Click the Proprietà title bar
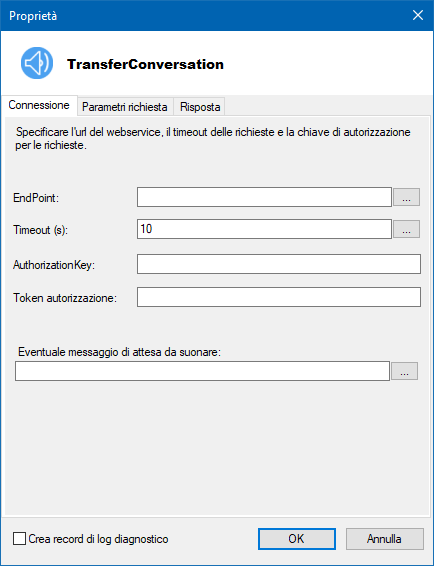This screenshot has height=566, width=434. [204, 16]
